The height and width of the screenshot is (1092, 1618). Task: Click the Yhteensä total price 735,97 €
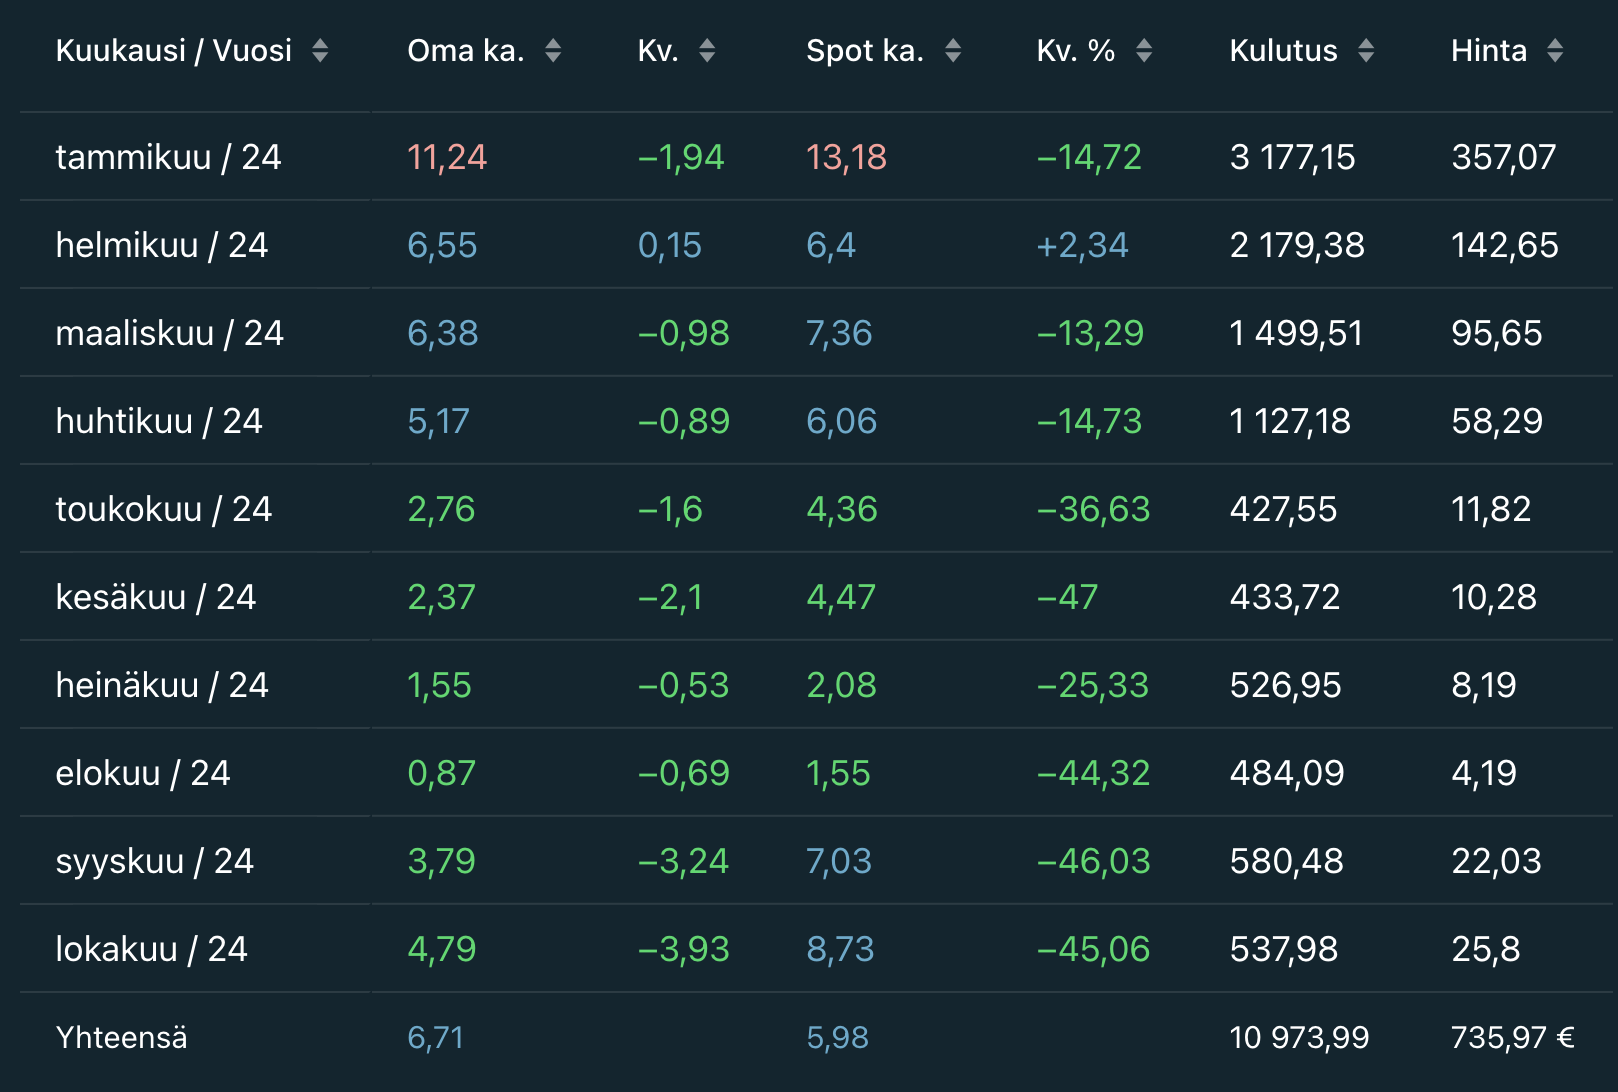coord(1512,1038)
